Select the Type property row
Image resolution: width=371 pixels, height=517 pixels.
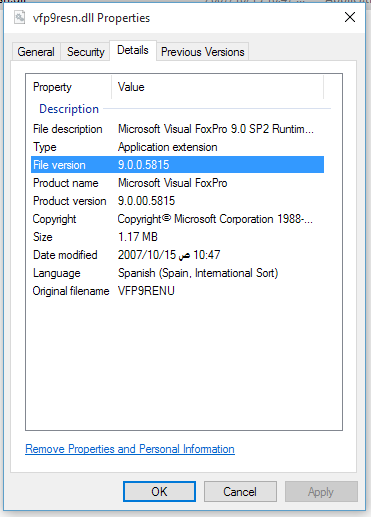(x=177, y=147)
